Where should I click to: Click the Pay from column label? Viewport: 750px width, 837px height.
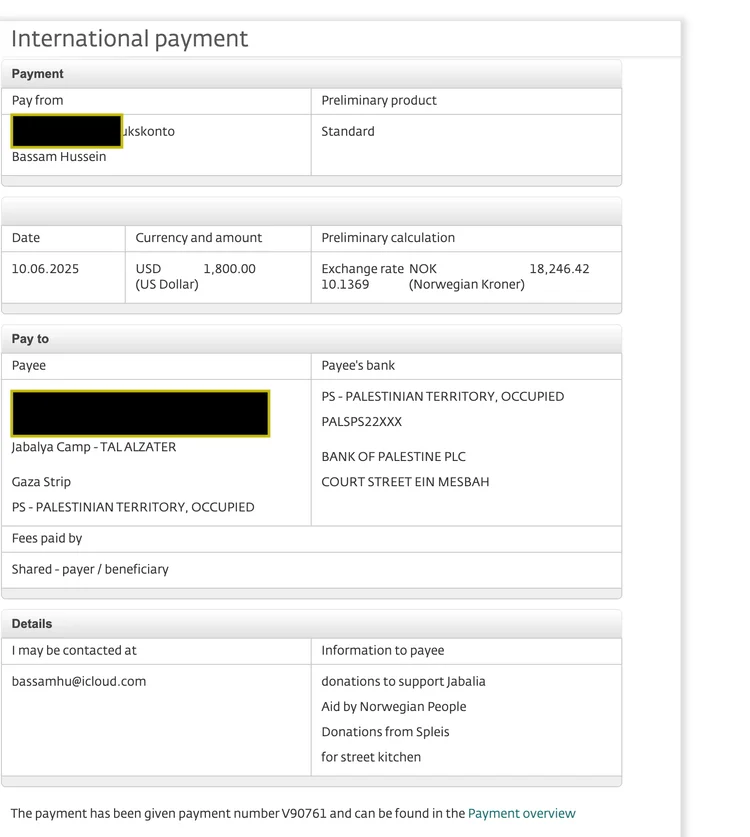pyautogui.click(x=37, y=100)
